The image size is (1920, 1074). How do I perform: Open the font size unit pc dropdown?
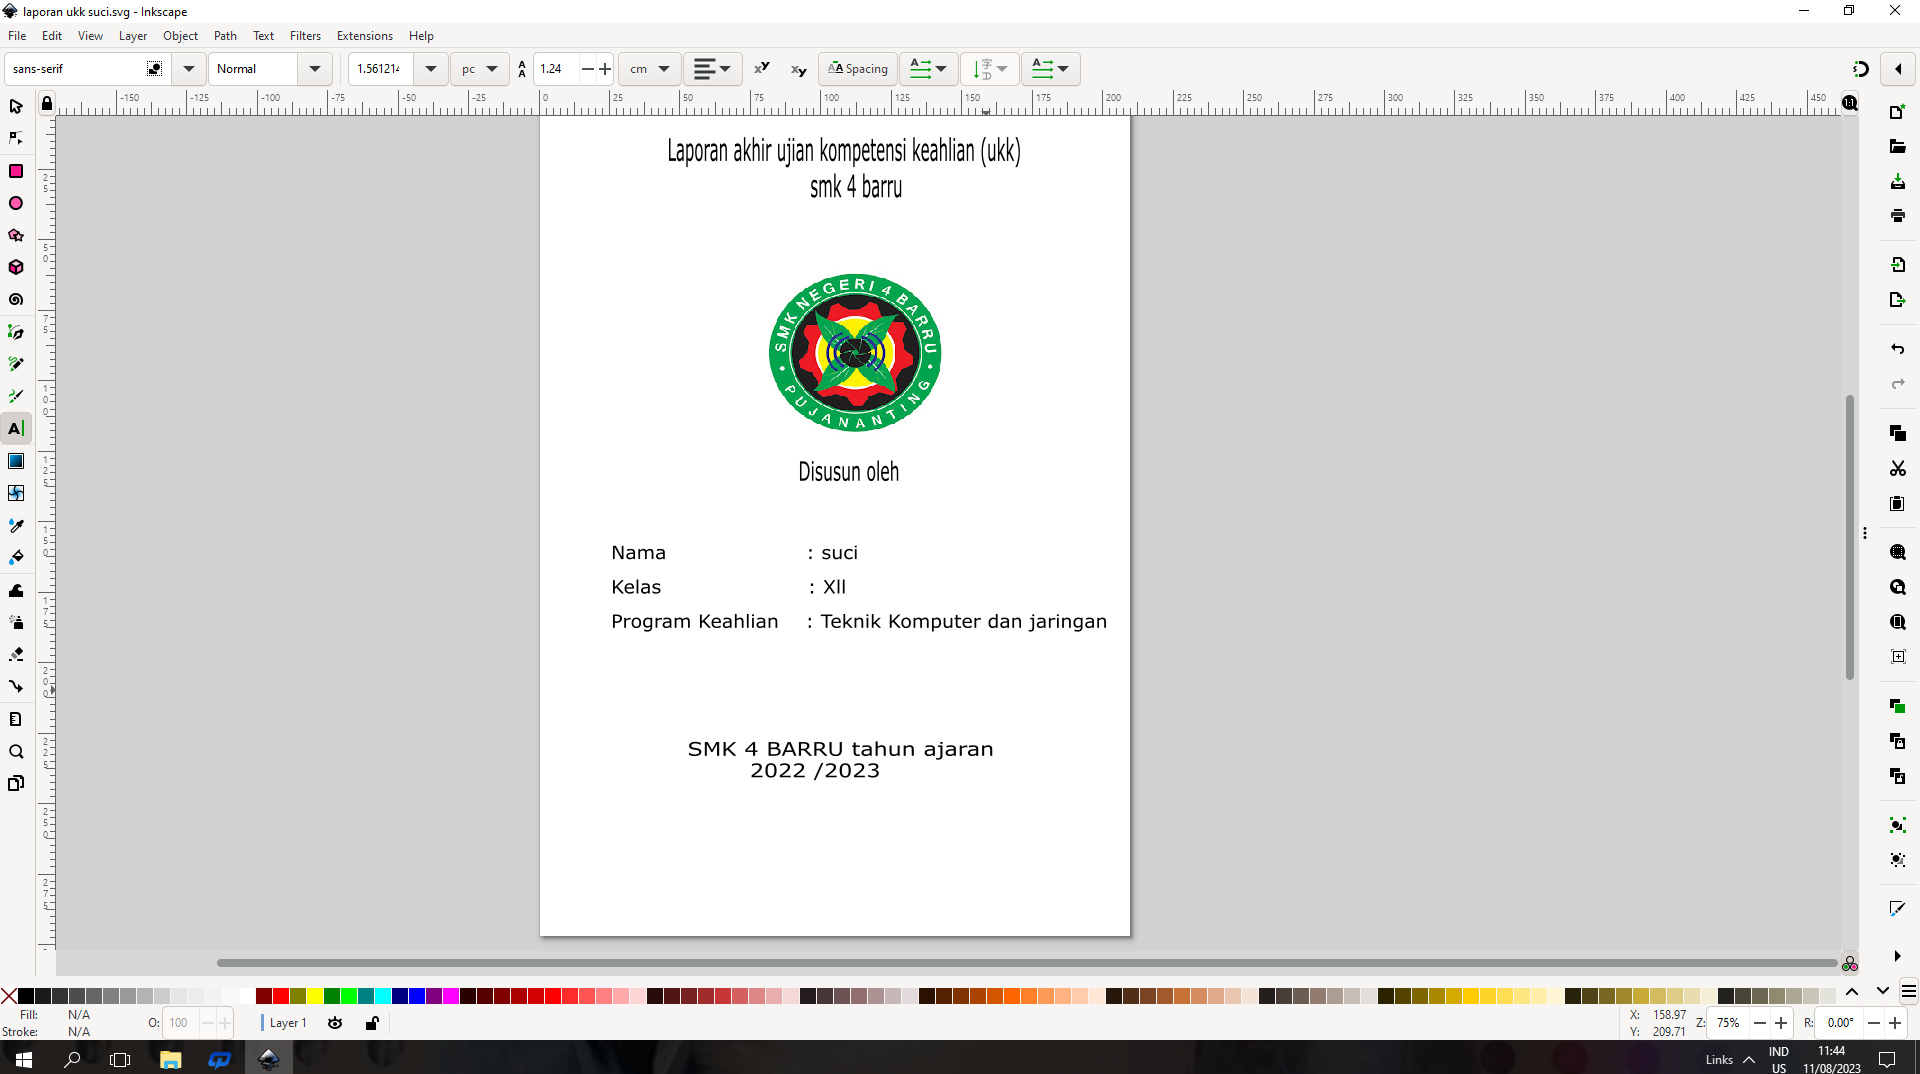480,69
